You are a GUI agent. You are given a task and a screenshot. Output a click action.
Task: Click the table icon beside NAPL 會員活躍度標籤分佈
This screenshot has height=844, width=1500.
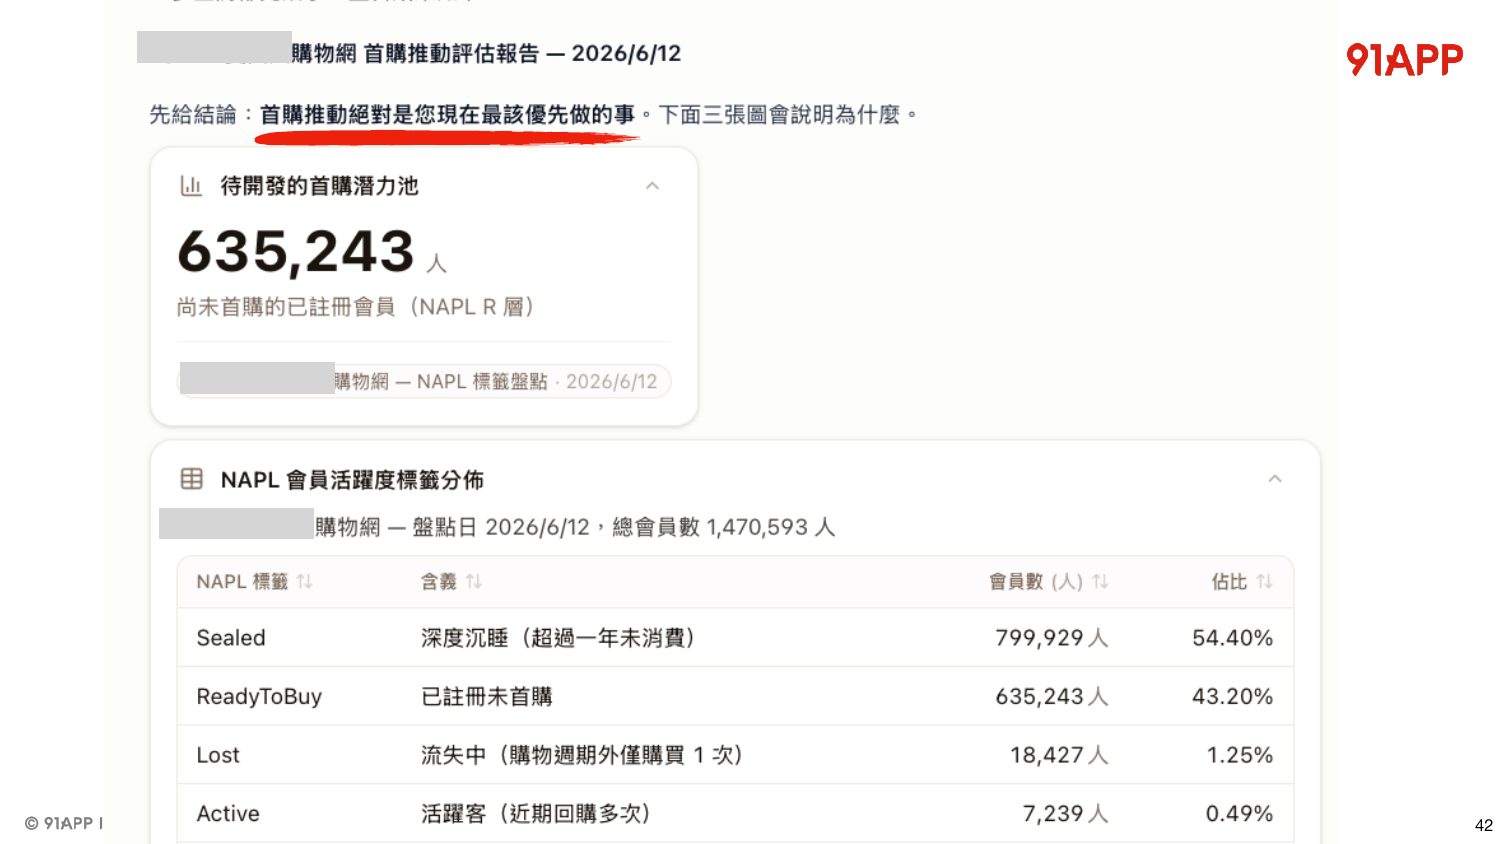click(191, 479)
